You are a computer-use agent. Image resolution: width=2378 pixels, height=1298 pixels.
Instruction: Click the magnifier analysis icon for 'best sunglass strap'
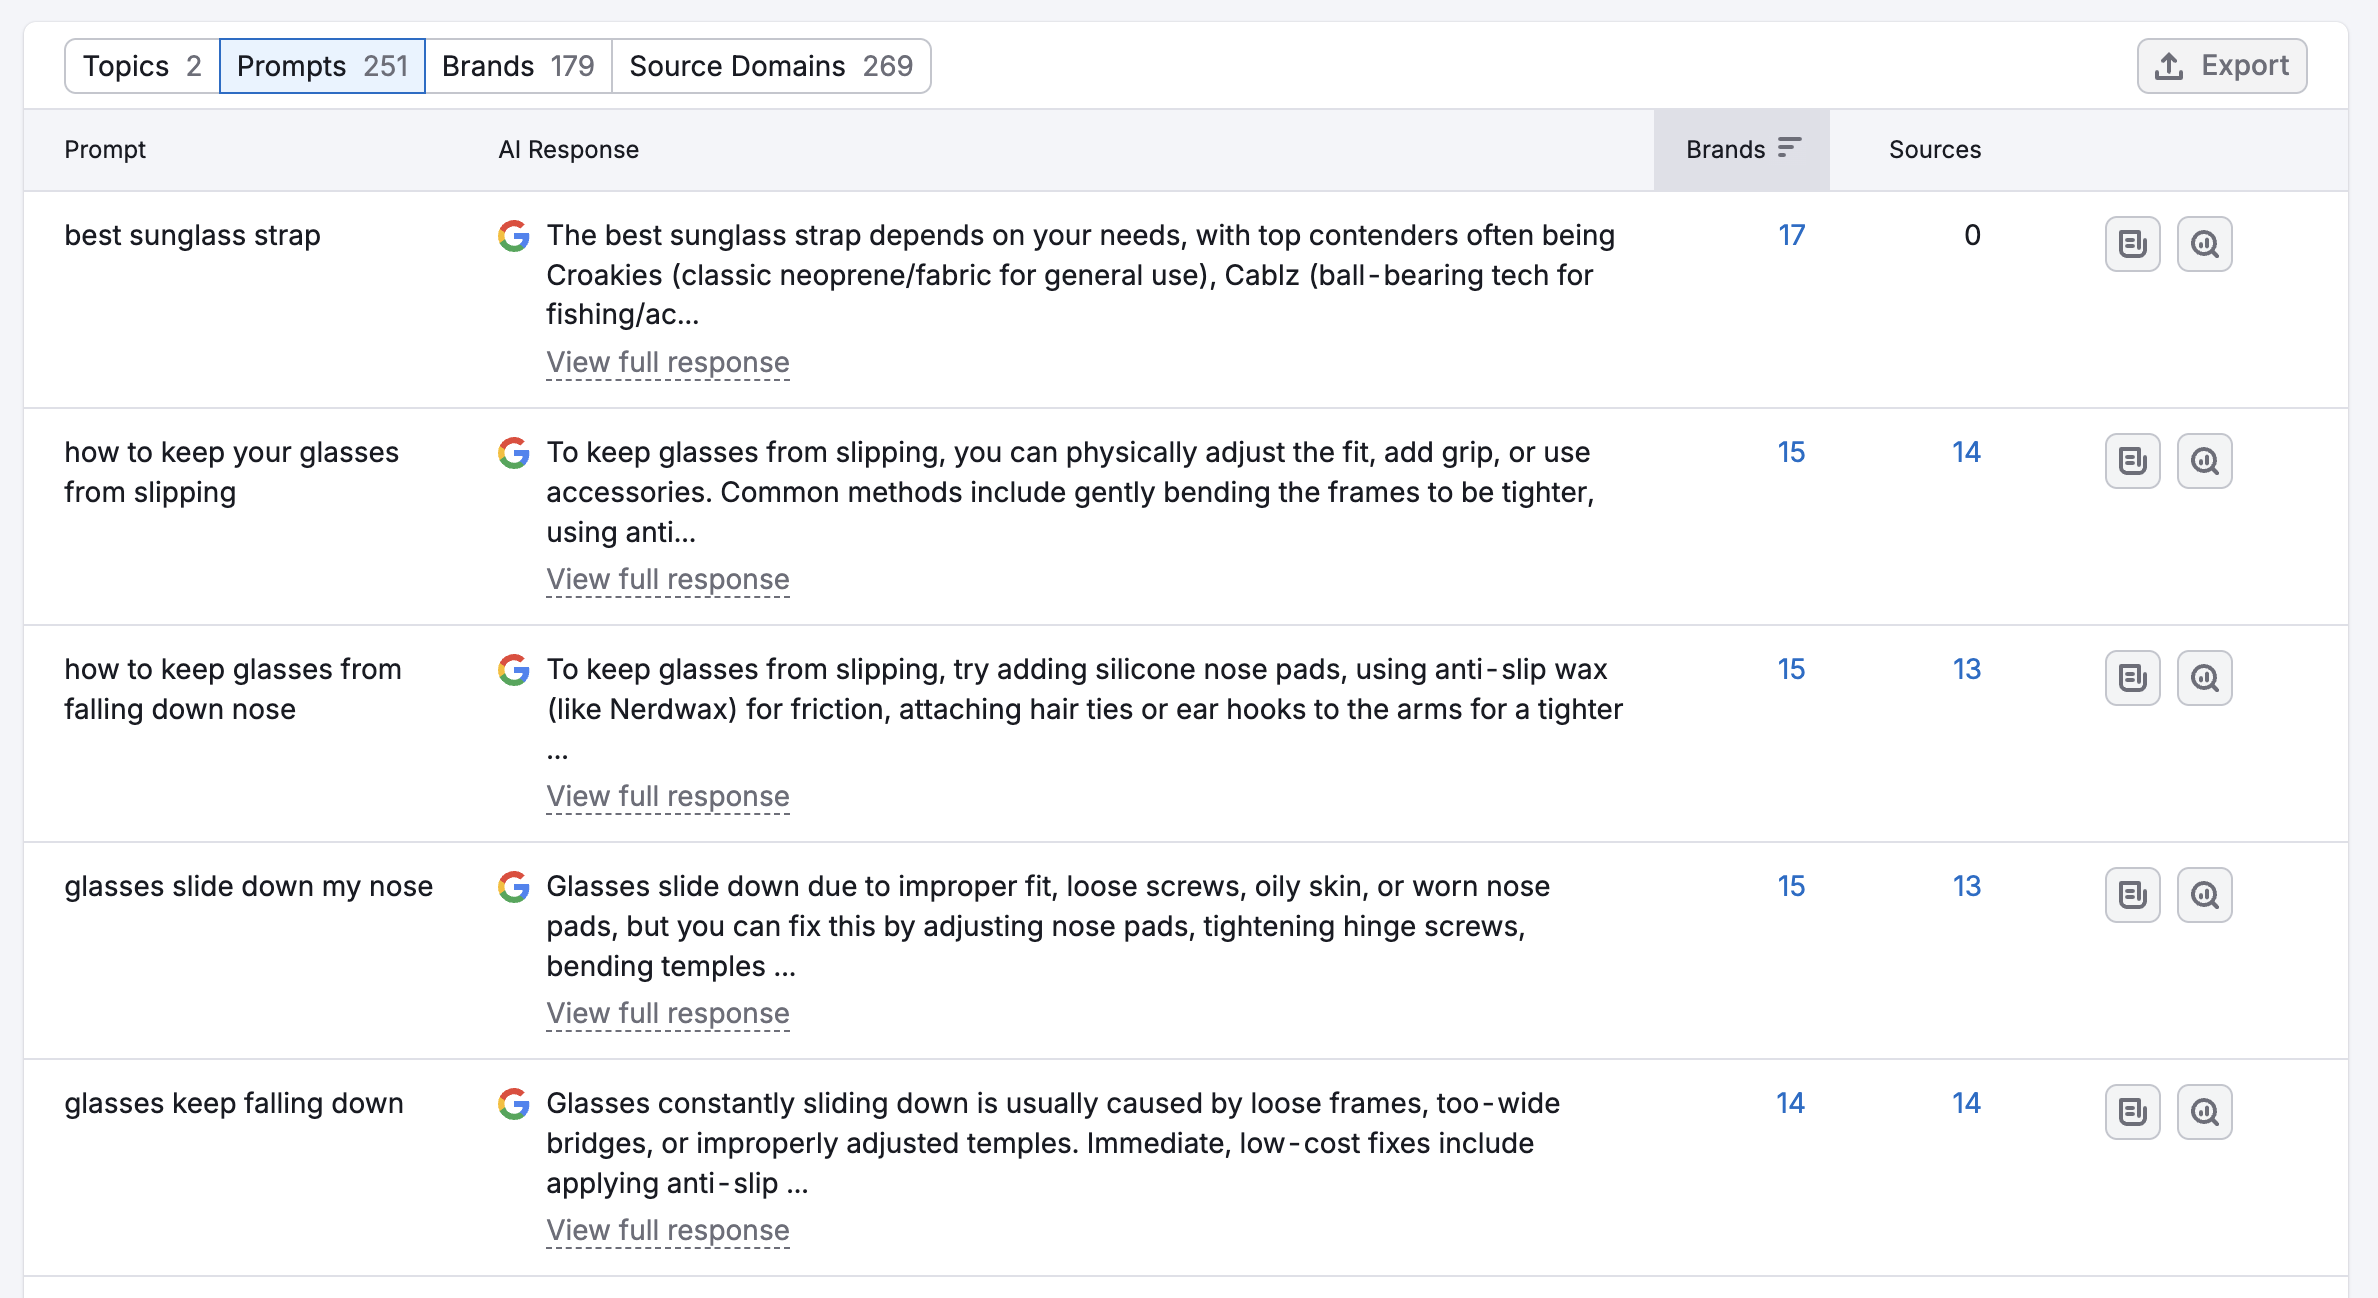2204,244
